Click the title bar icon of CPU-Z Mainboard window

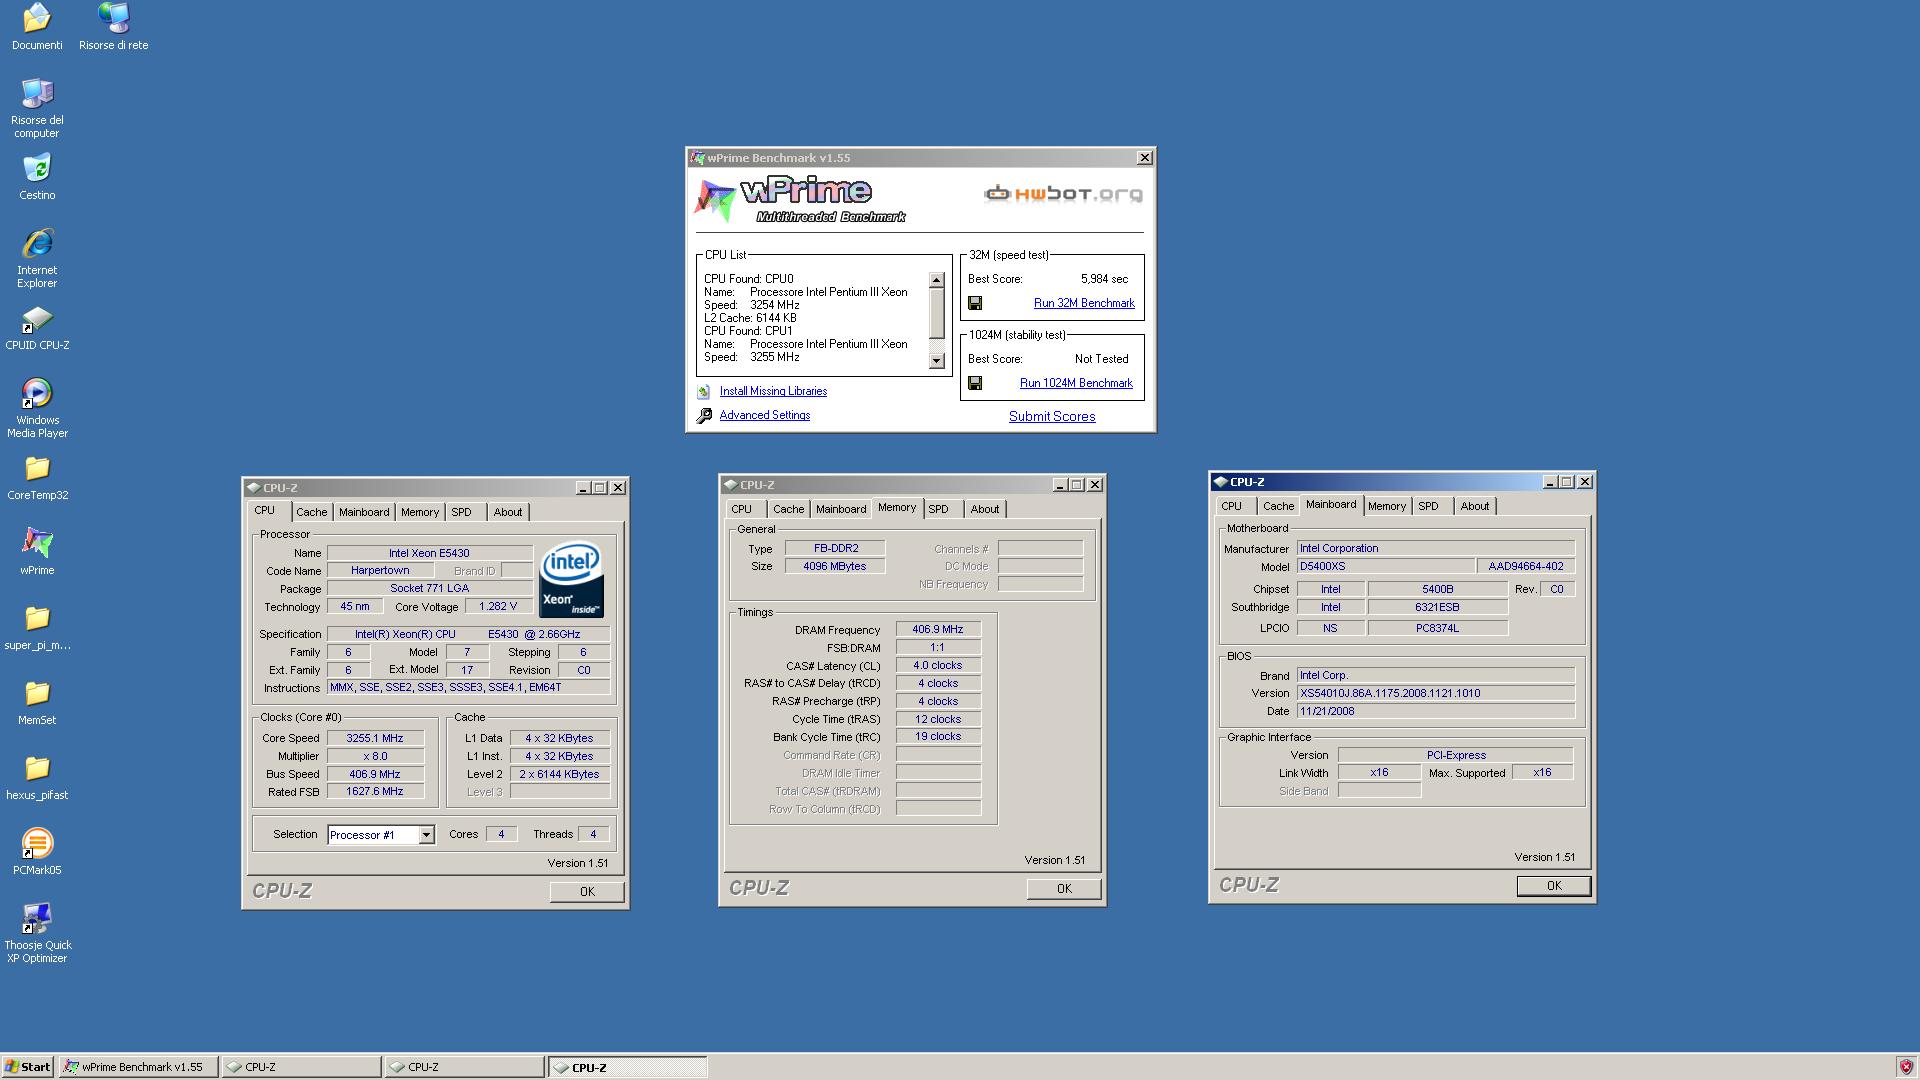pyautogui.click(x=1221, y=482)
